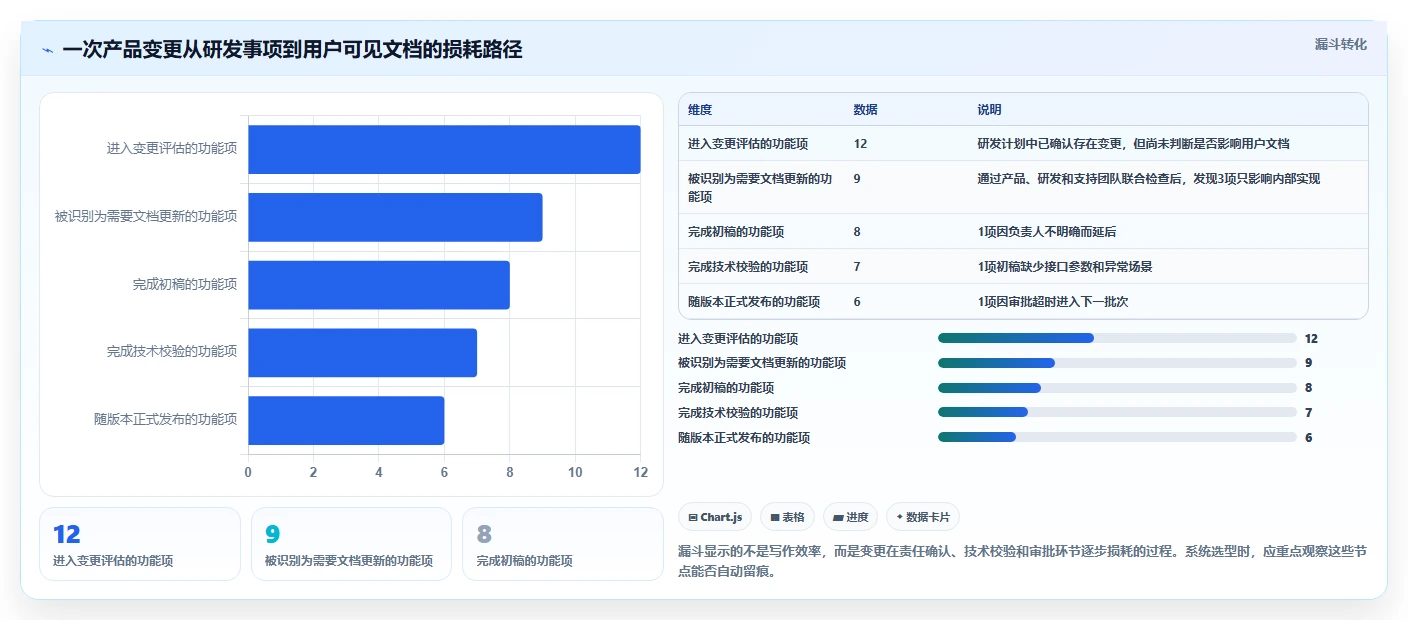Click the lightning icon beside the page title
The height and width of the screenshot is (620, 1408).
(48, 50)
